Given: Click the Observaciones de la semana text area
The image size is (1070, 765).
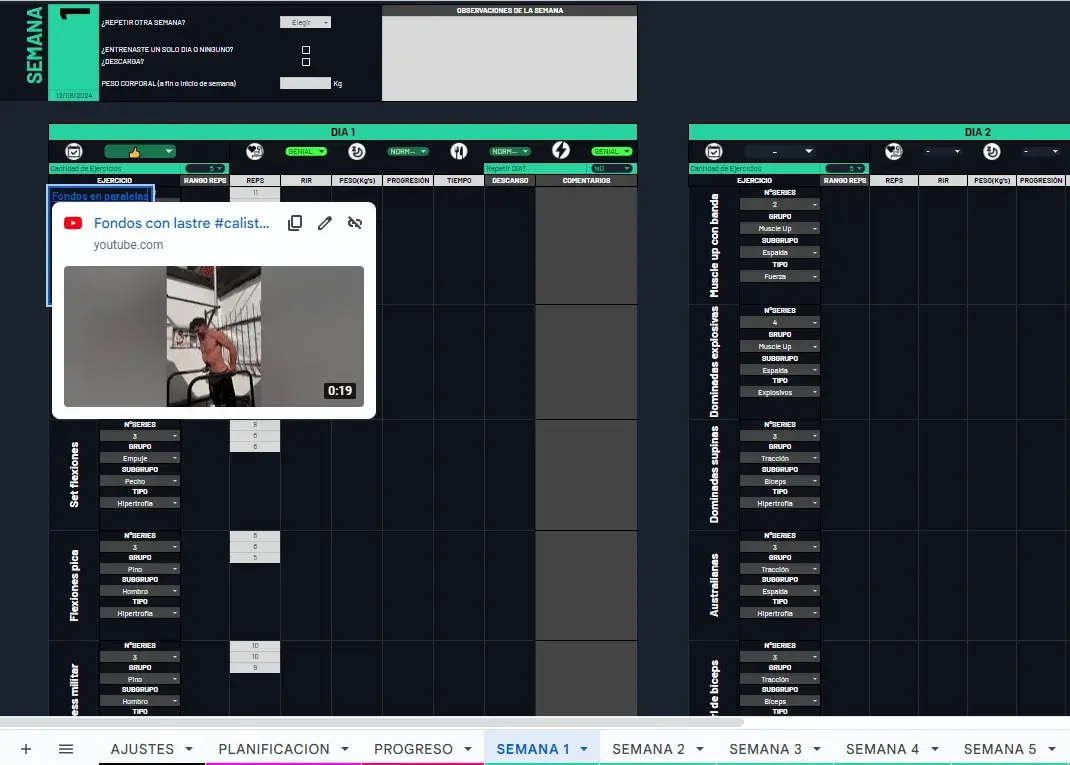Looking at the screenshot, I should (509, 58).
